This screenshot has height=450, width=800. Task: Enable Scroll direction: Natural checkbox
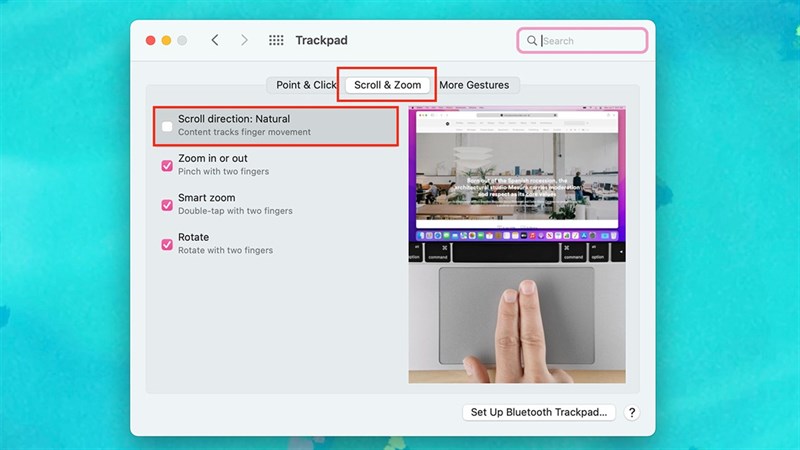click(x=167, y=126)
